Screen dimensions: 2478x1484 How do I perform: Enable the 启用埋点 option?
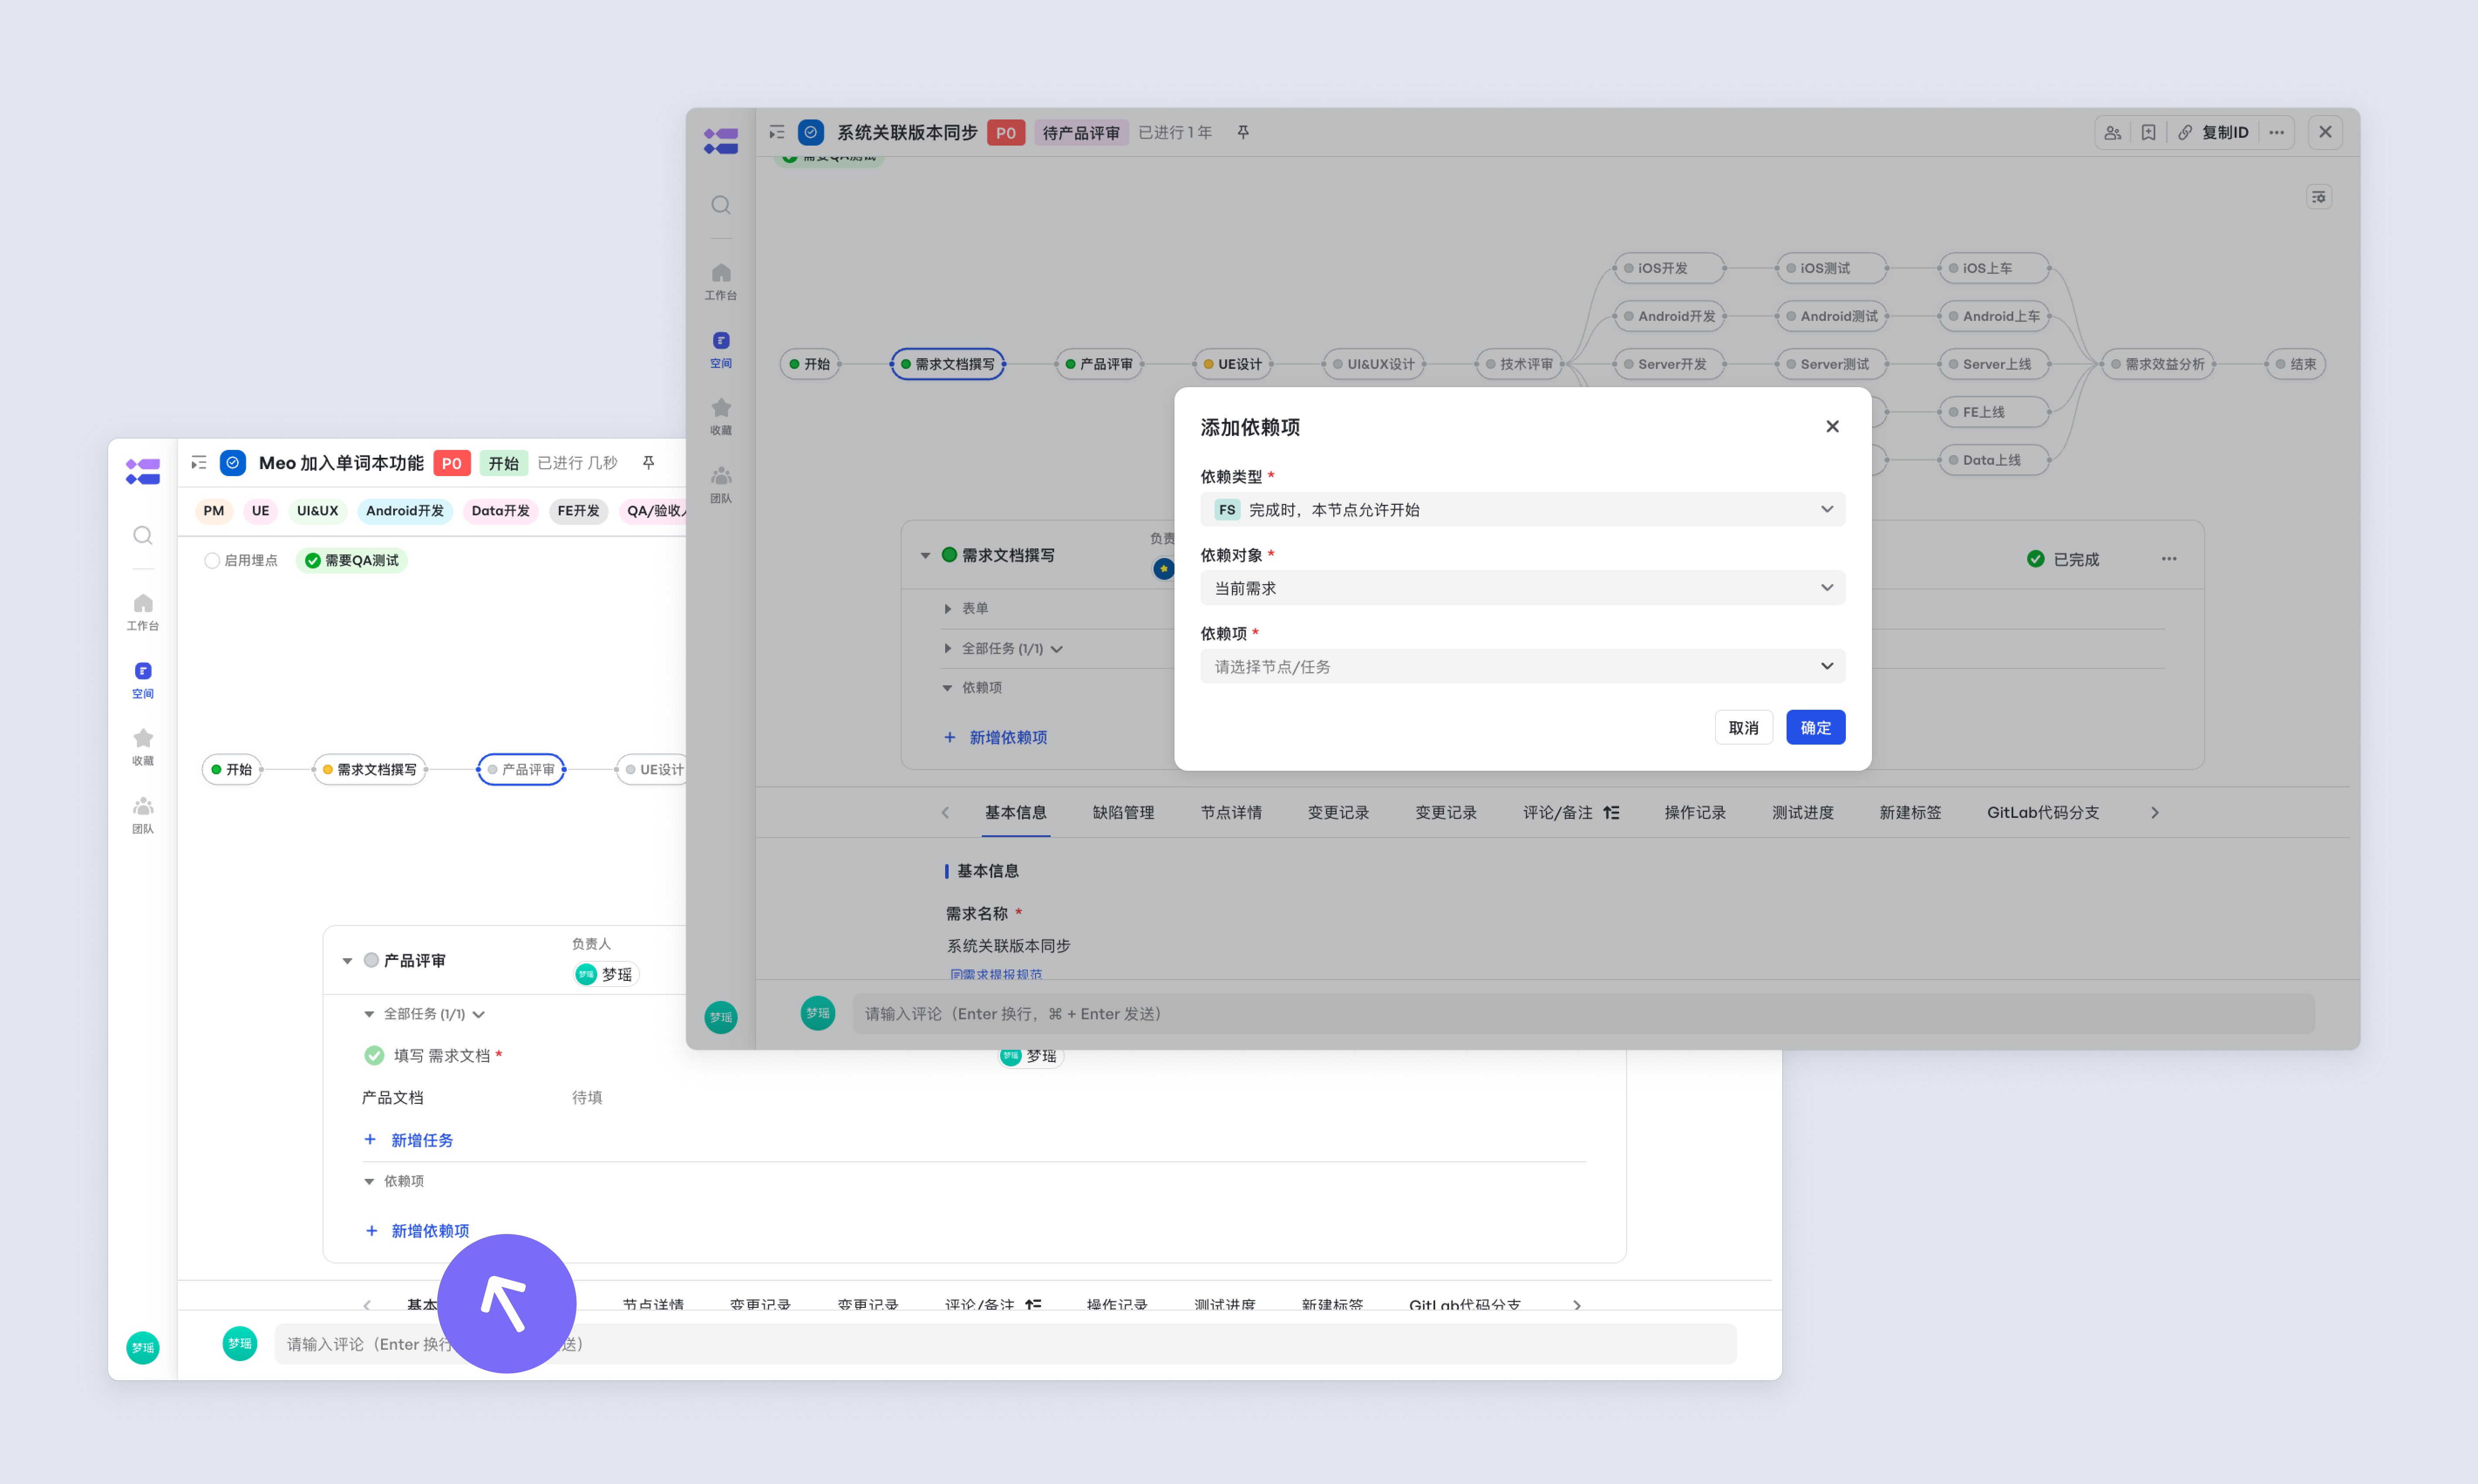tap(241, 560)
